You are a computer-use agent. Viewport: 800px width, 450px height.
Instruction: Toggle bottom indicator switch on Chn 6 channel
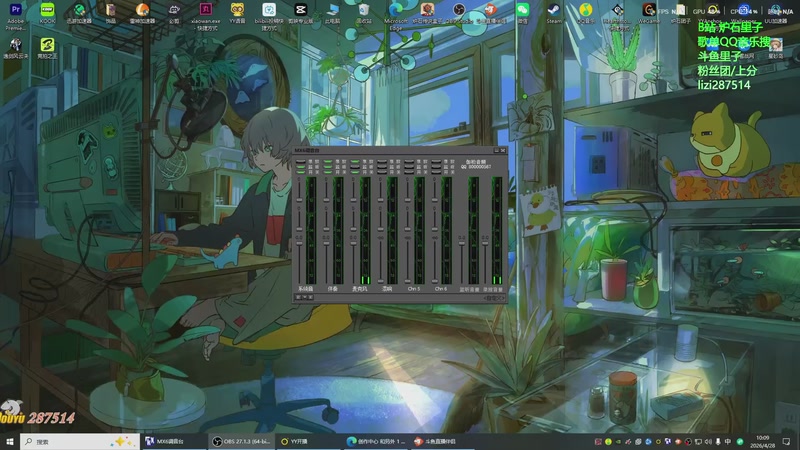[436, 172]
